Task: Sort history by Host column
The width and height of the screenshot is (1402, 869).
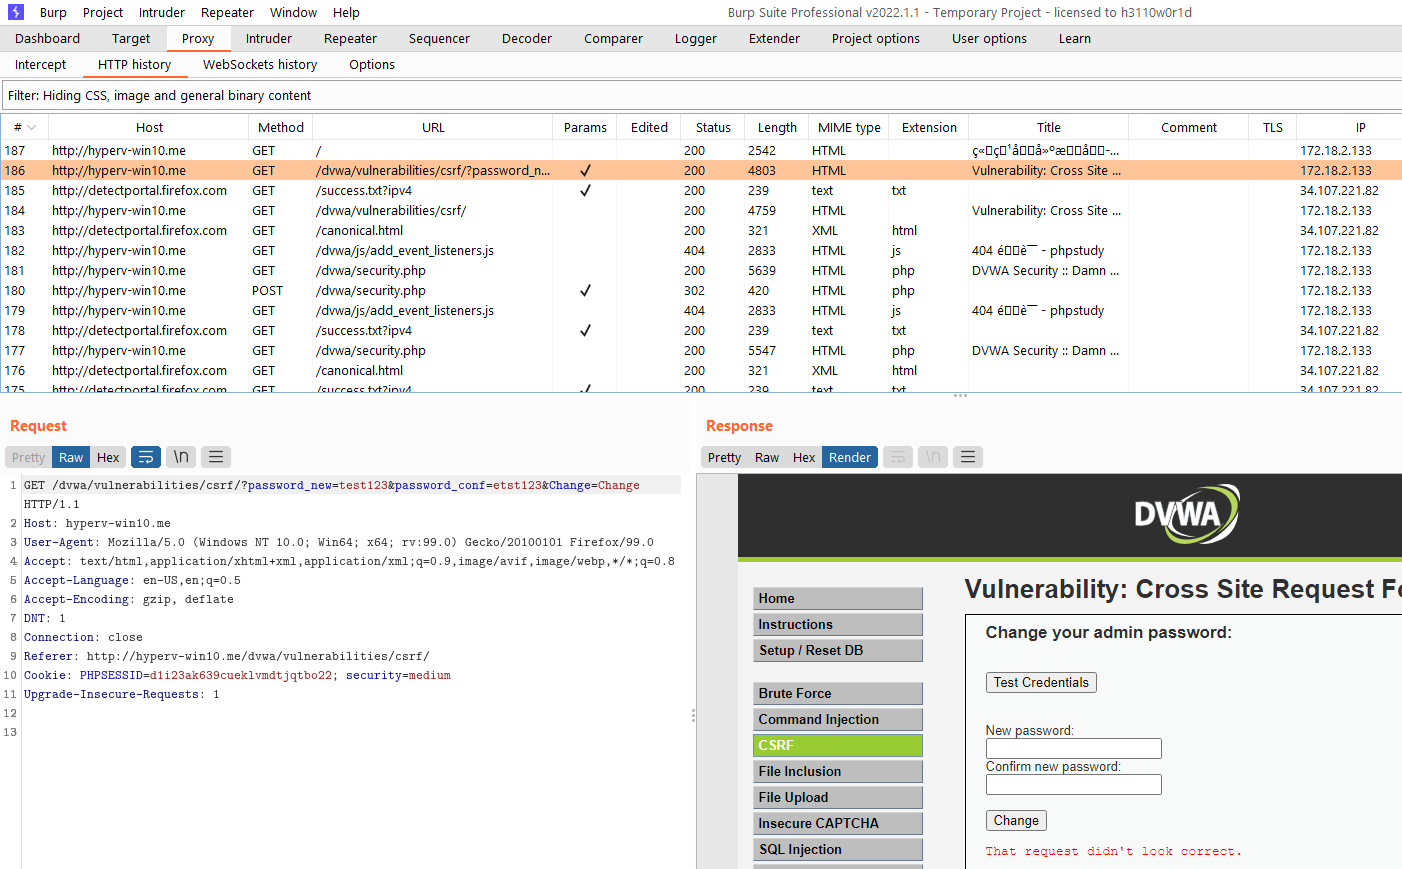Action: click(x=149, y=127)
